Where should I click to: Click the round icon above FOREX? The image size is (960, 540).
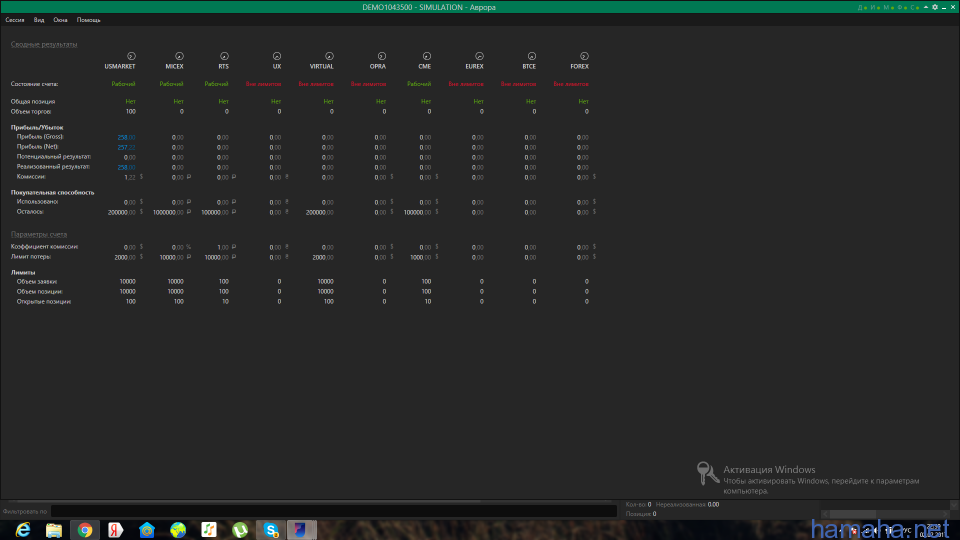584,56
